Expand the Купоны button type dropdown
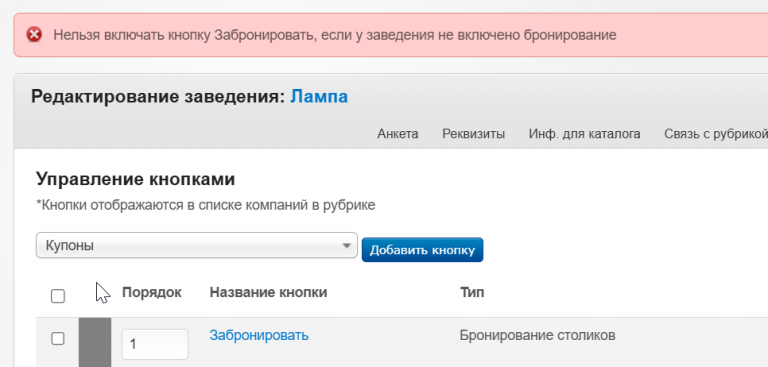768x367 pixels. 196,245
